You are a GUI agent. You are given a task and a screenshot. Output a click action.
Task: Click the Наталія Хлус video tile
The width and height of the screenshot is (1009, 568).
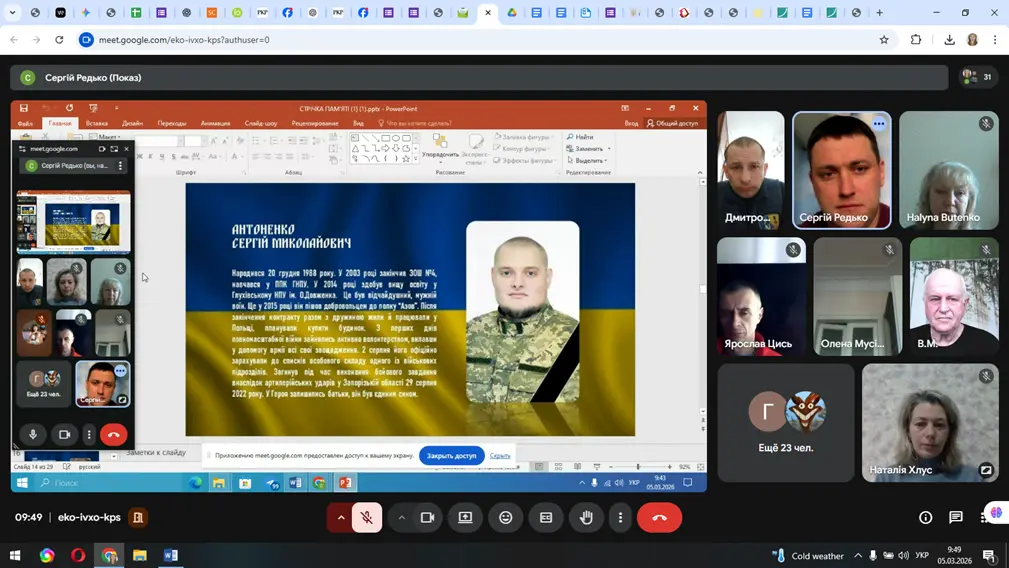(930, 422)
